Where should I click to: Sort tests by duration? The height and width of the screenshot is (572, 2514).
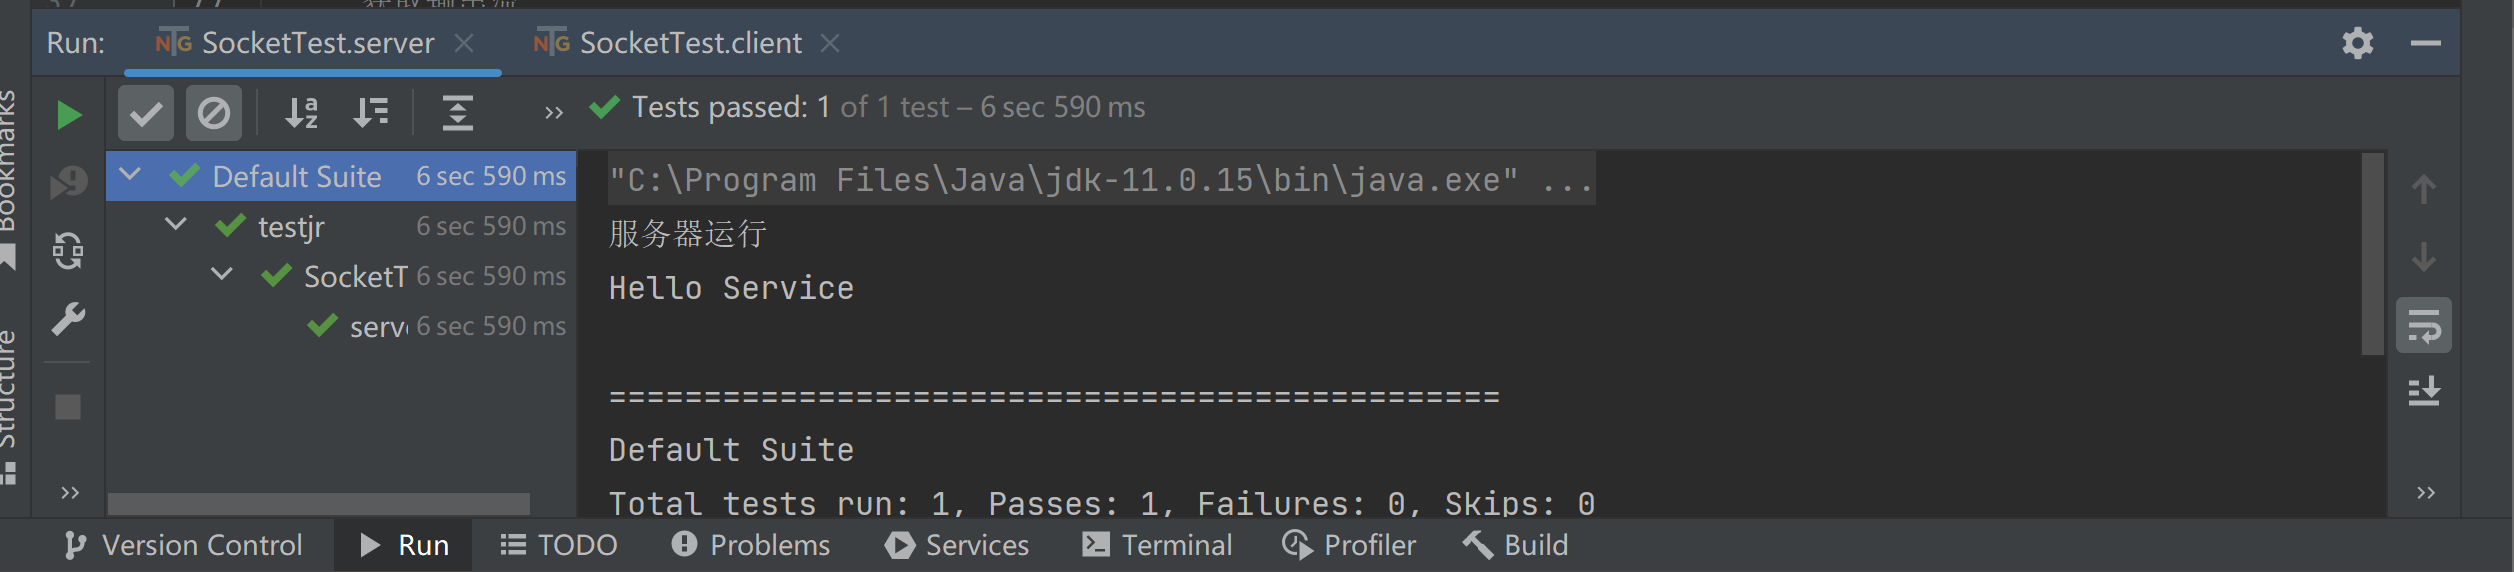[x=371, y=113]
